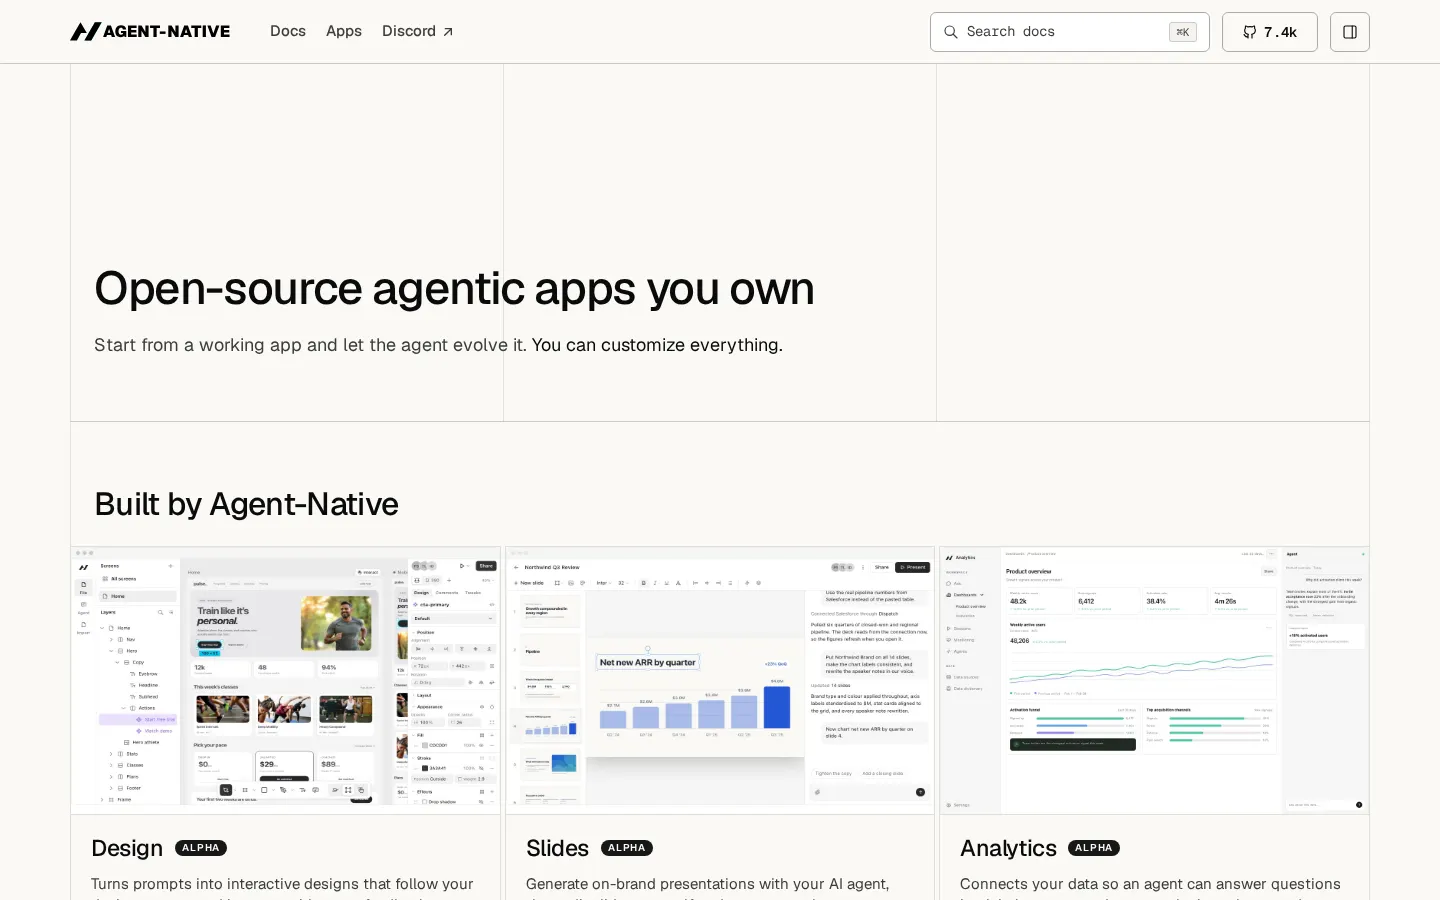Click the "Open-source agentic apps you own" headline

coord(454,289)
